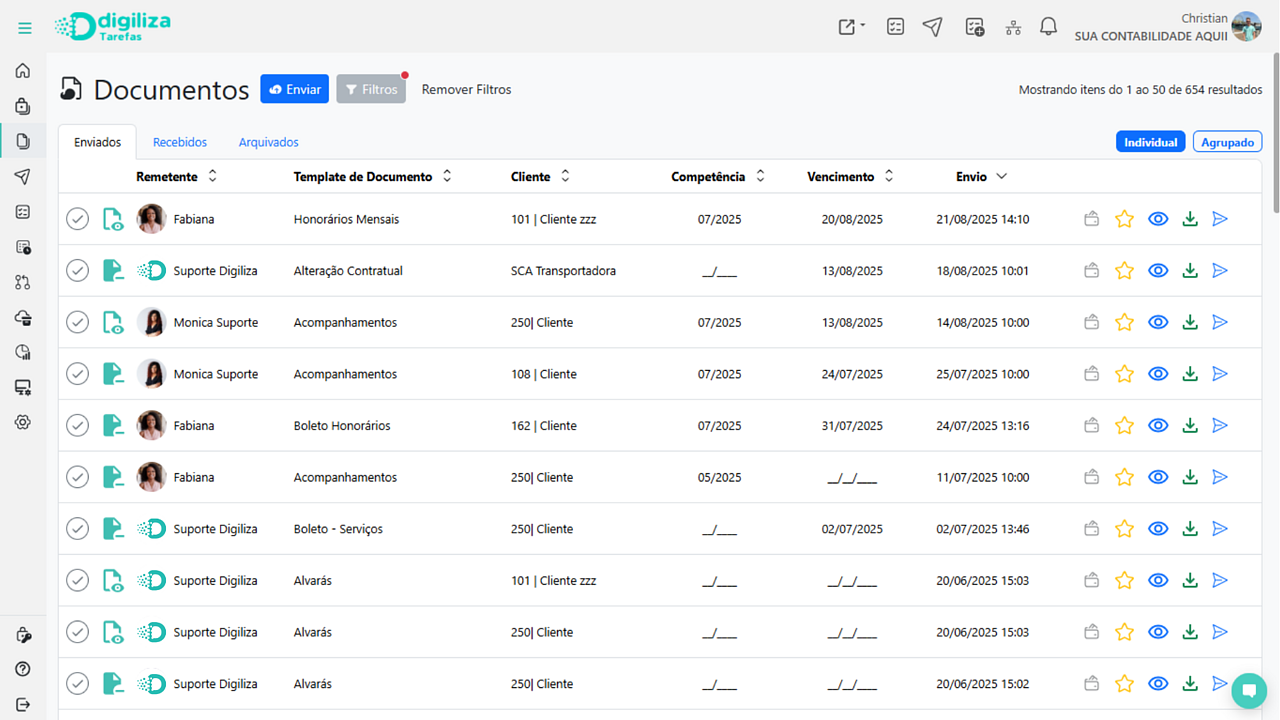1280x720 pixels.
Task: Download the Honorários Mensais document
Action: [1189, 219]
